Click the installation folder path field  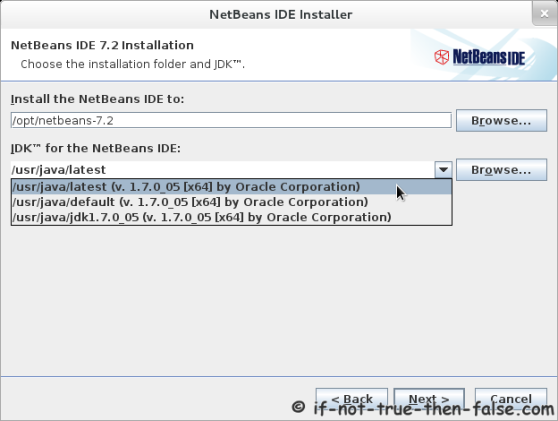[231, 121]
